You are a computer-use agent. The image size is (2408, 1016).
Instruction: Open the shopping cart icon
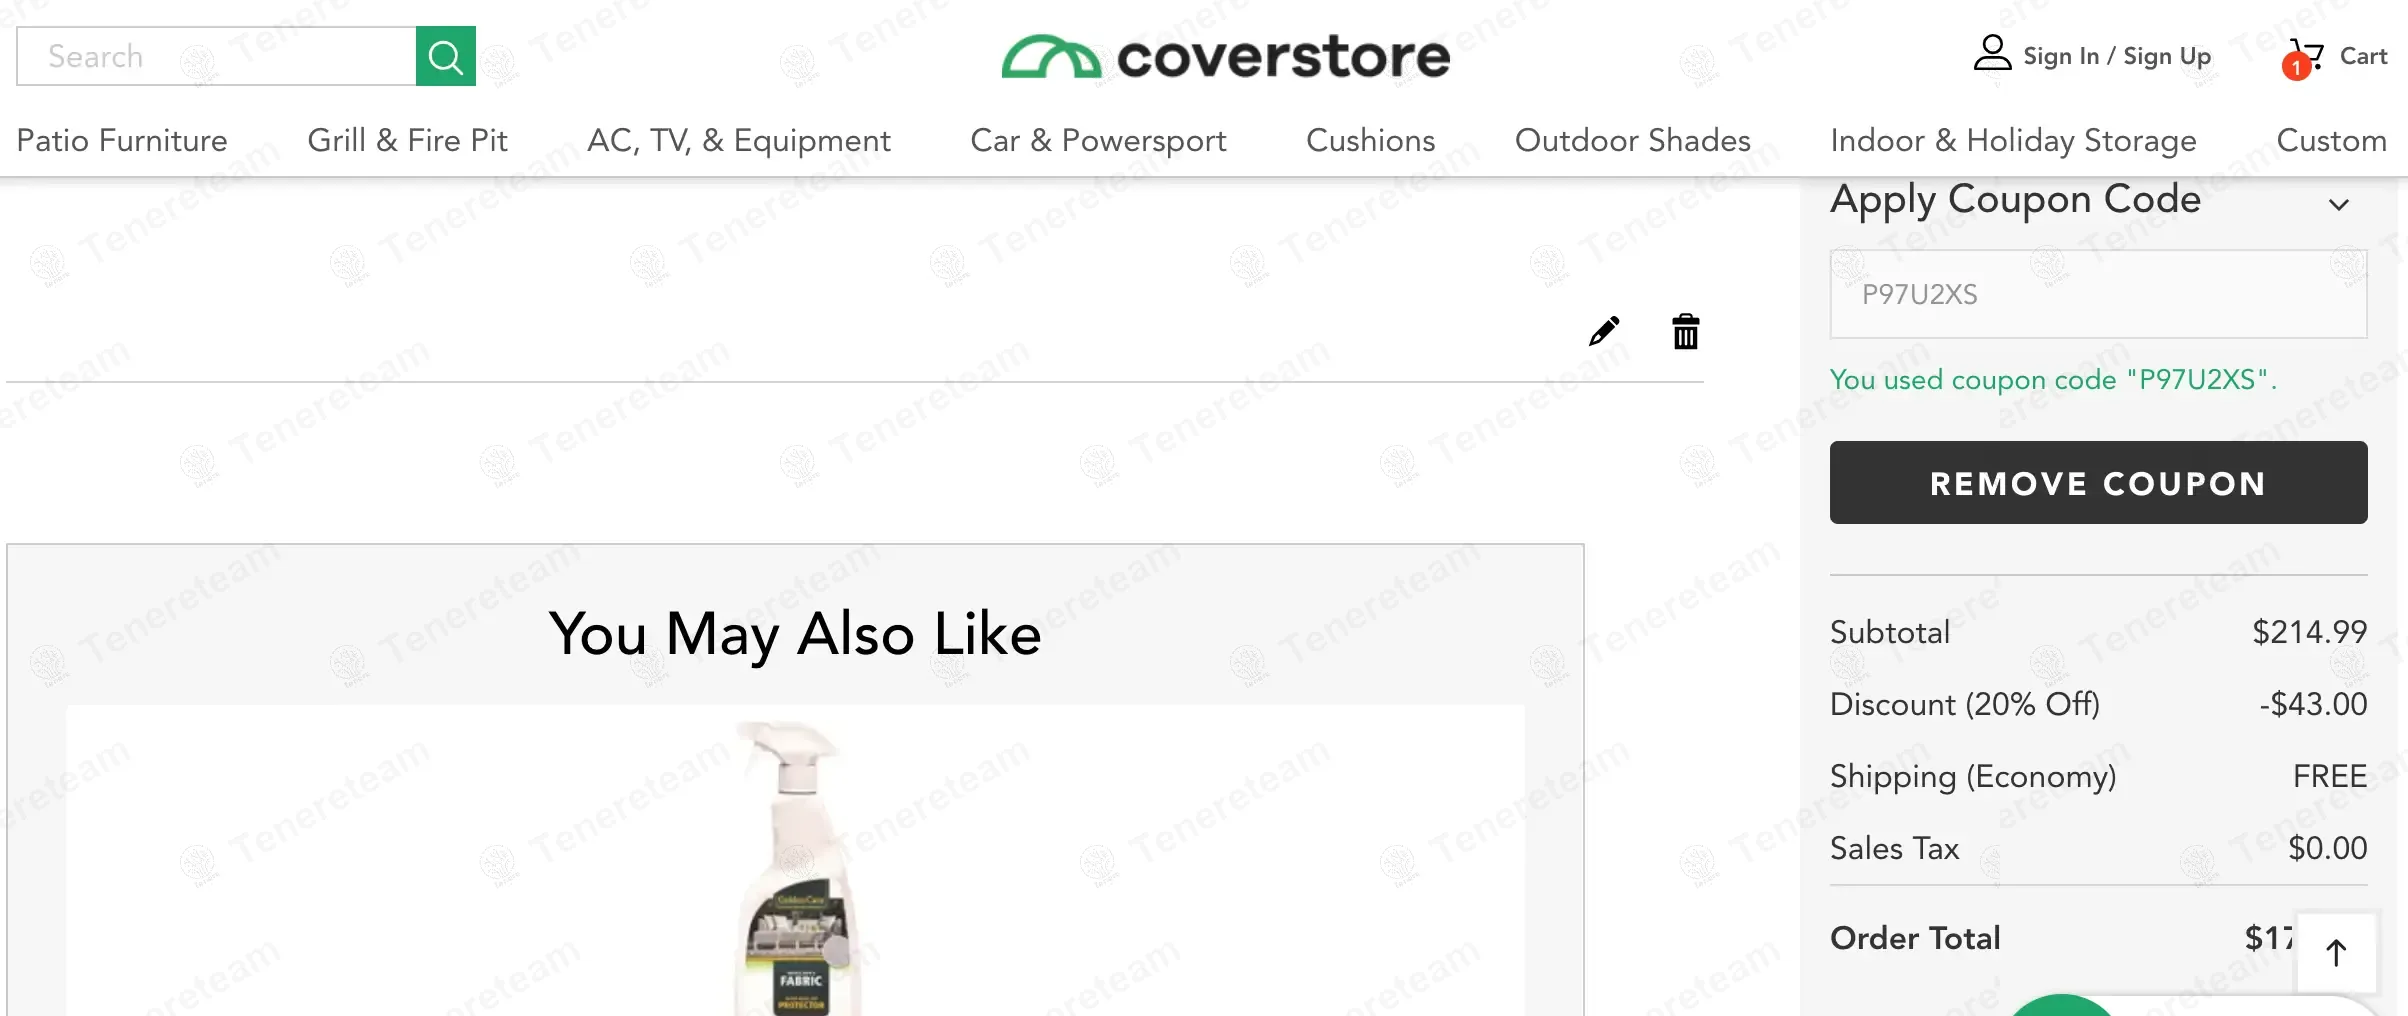2304,56
